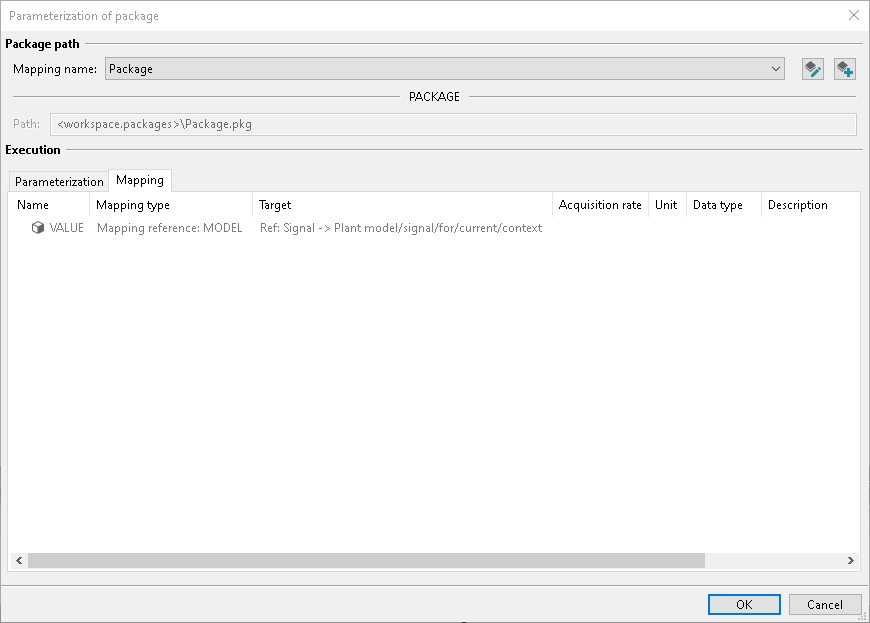Switch to the Parameterization tab
Screen dimensions: 870x623
click(59, 181)
